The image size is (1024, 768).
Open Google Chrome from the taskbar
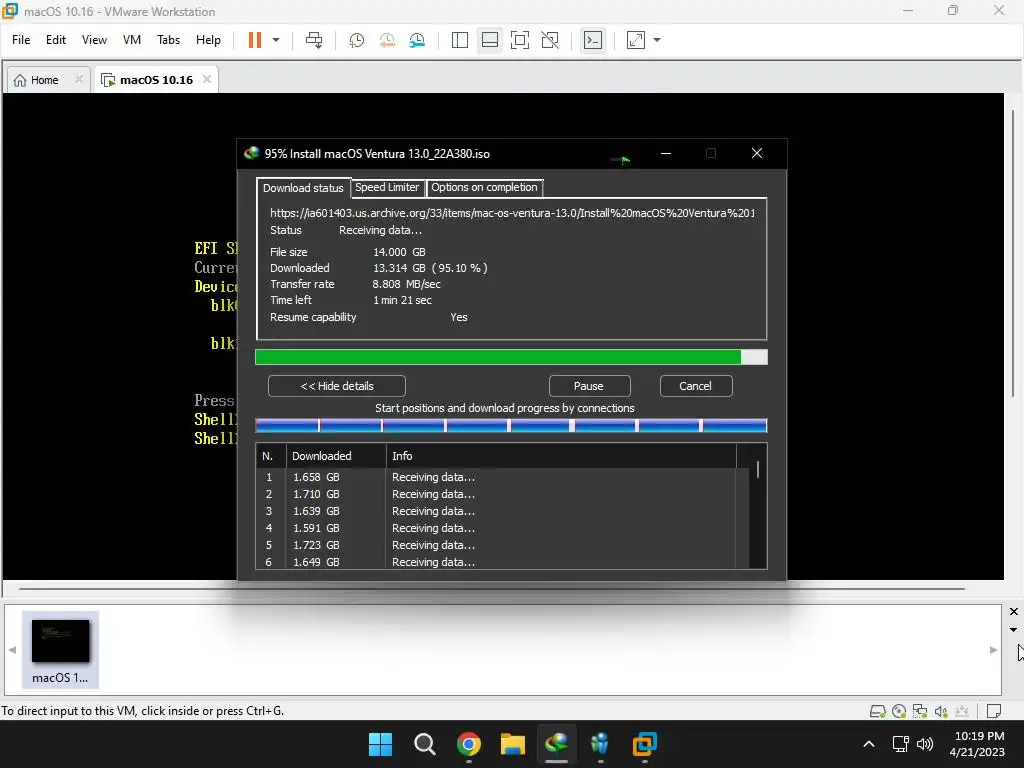point(468,744)
